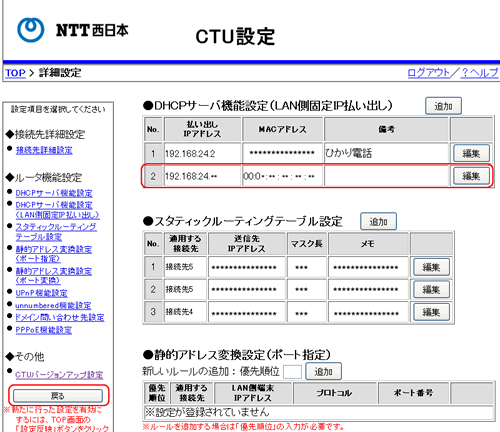Click 編集 button in ひかり電話 row
The width and height of the screenshot is (500, 432).
471,153
